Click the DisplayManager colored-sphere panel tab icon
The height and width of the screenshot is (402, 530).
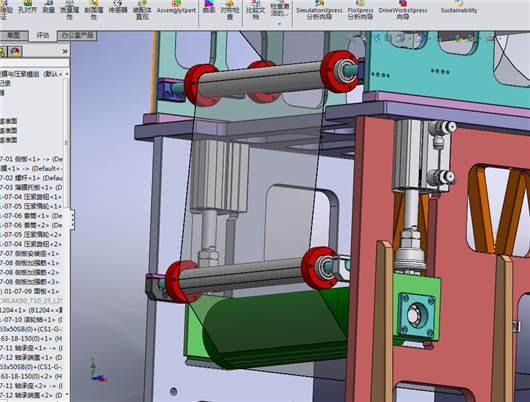pyautogui.click(x=15, y=51)
